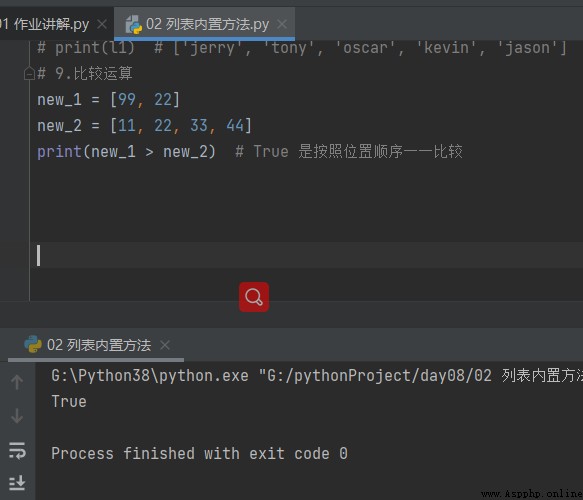Image resolution: width=583 pixels, height=500 pixels.
Task: Click the line new_2 = [11, 22, 33, 44]
Action: tap(145, 126)
